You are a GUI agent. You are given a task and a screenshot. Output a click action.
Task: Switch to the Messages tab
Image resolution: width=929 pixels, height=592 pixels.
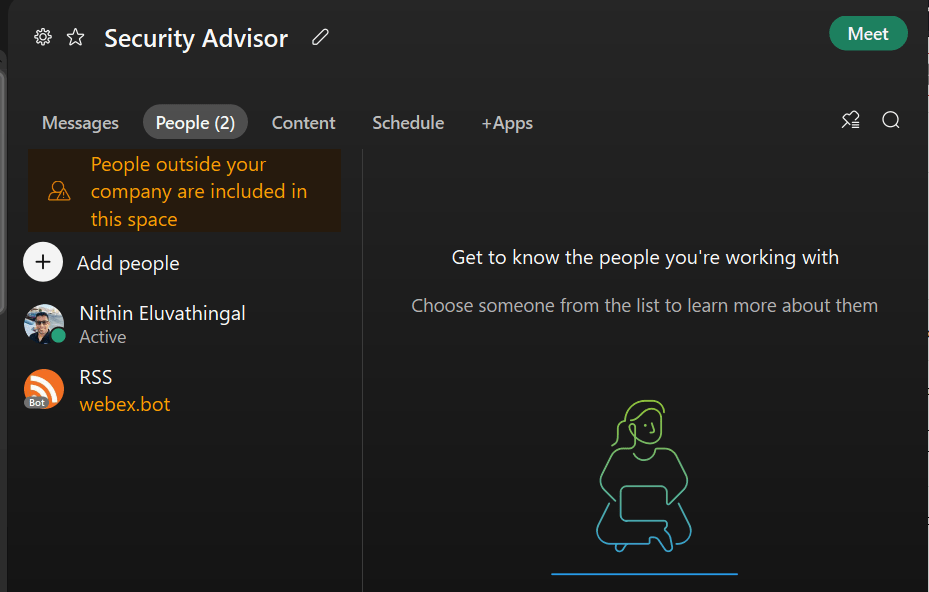80,123
